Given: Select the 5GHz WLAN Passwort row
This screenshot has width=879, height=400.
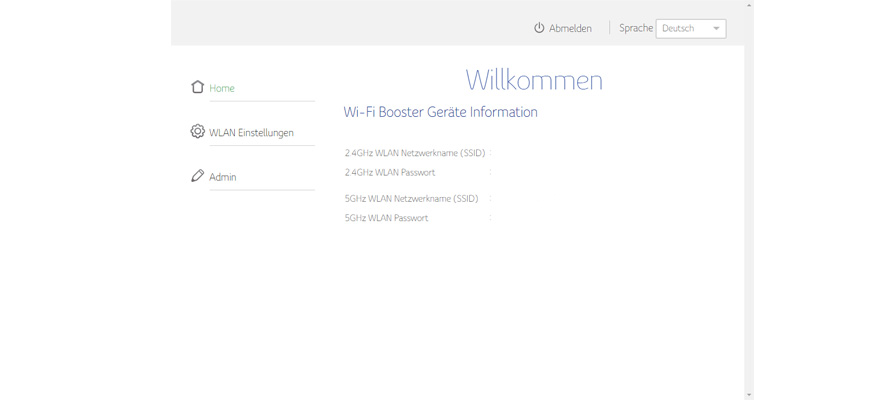Looking at the screenshot, I should (386, 217).
